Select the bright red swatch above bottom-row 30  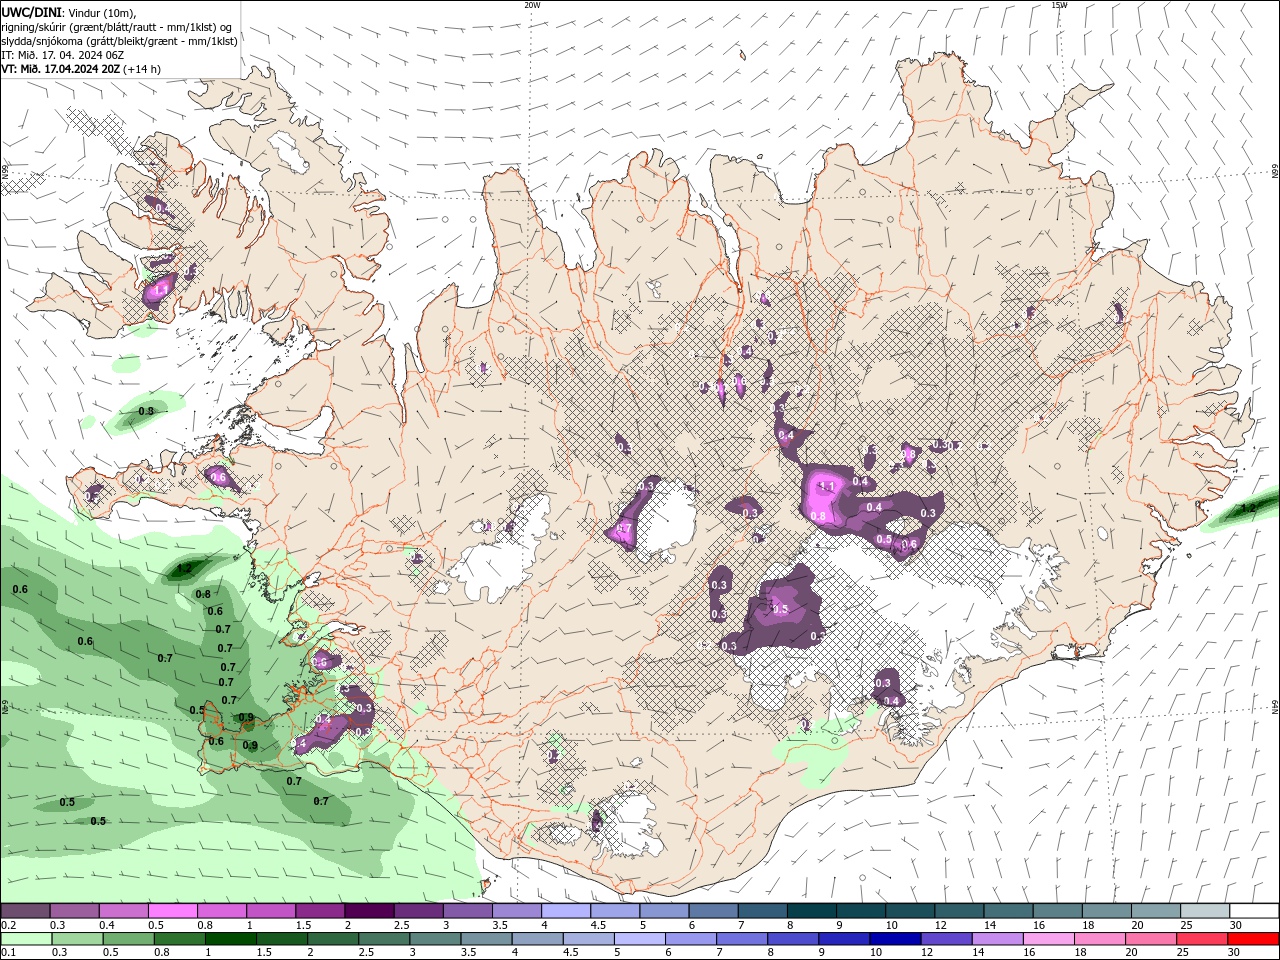pyautogui.click(x=1253, y=939)
